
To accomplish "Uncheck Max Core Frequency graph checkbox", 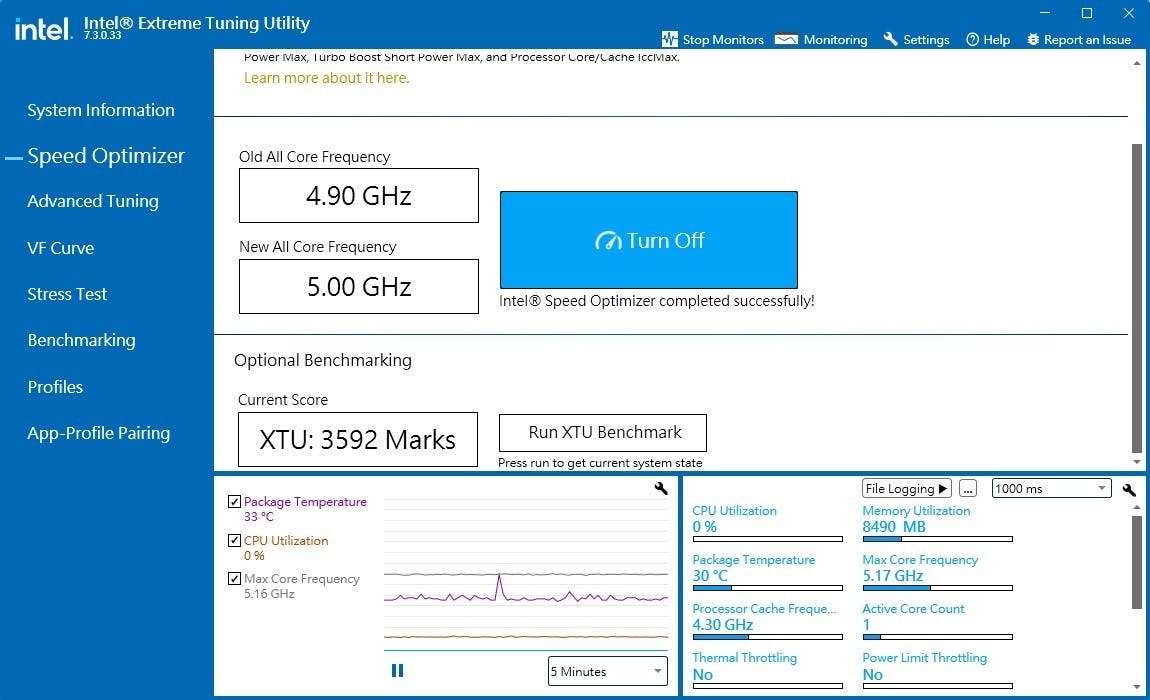I will point(235,579).
